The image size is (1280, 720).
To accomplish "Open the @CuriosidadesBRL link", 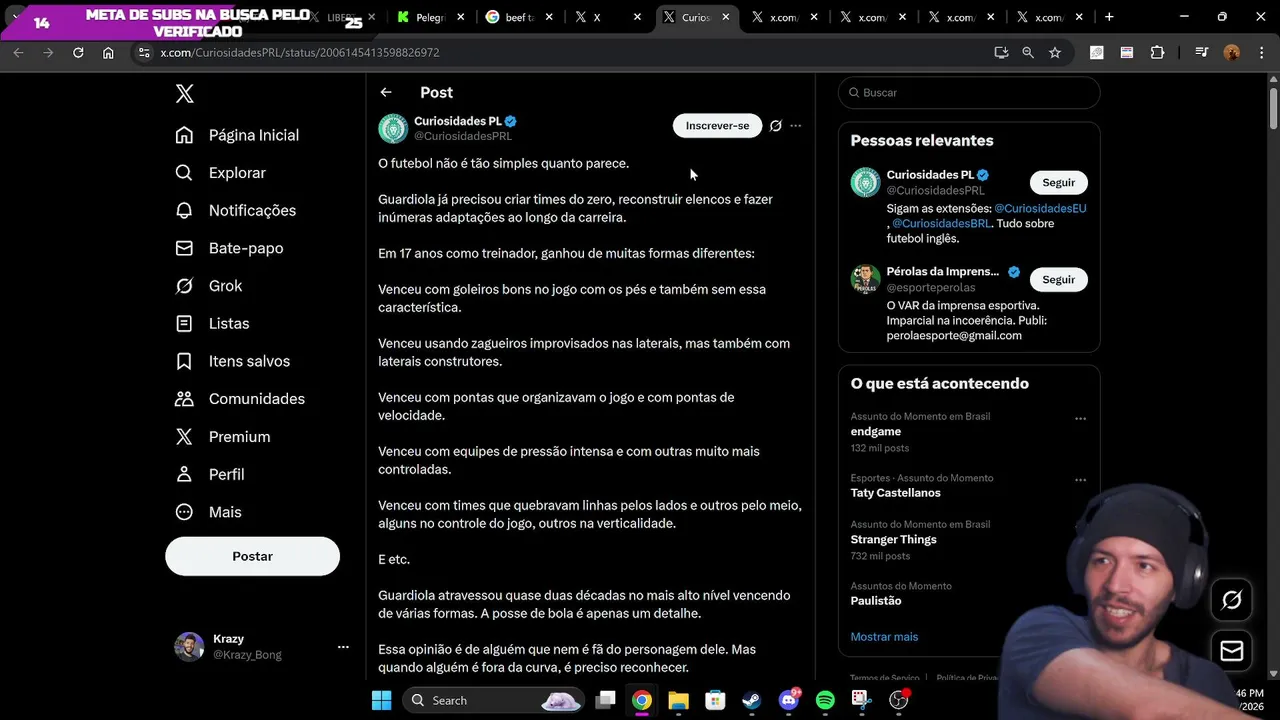I will (x=941, y=224).
